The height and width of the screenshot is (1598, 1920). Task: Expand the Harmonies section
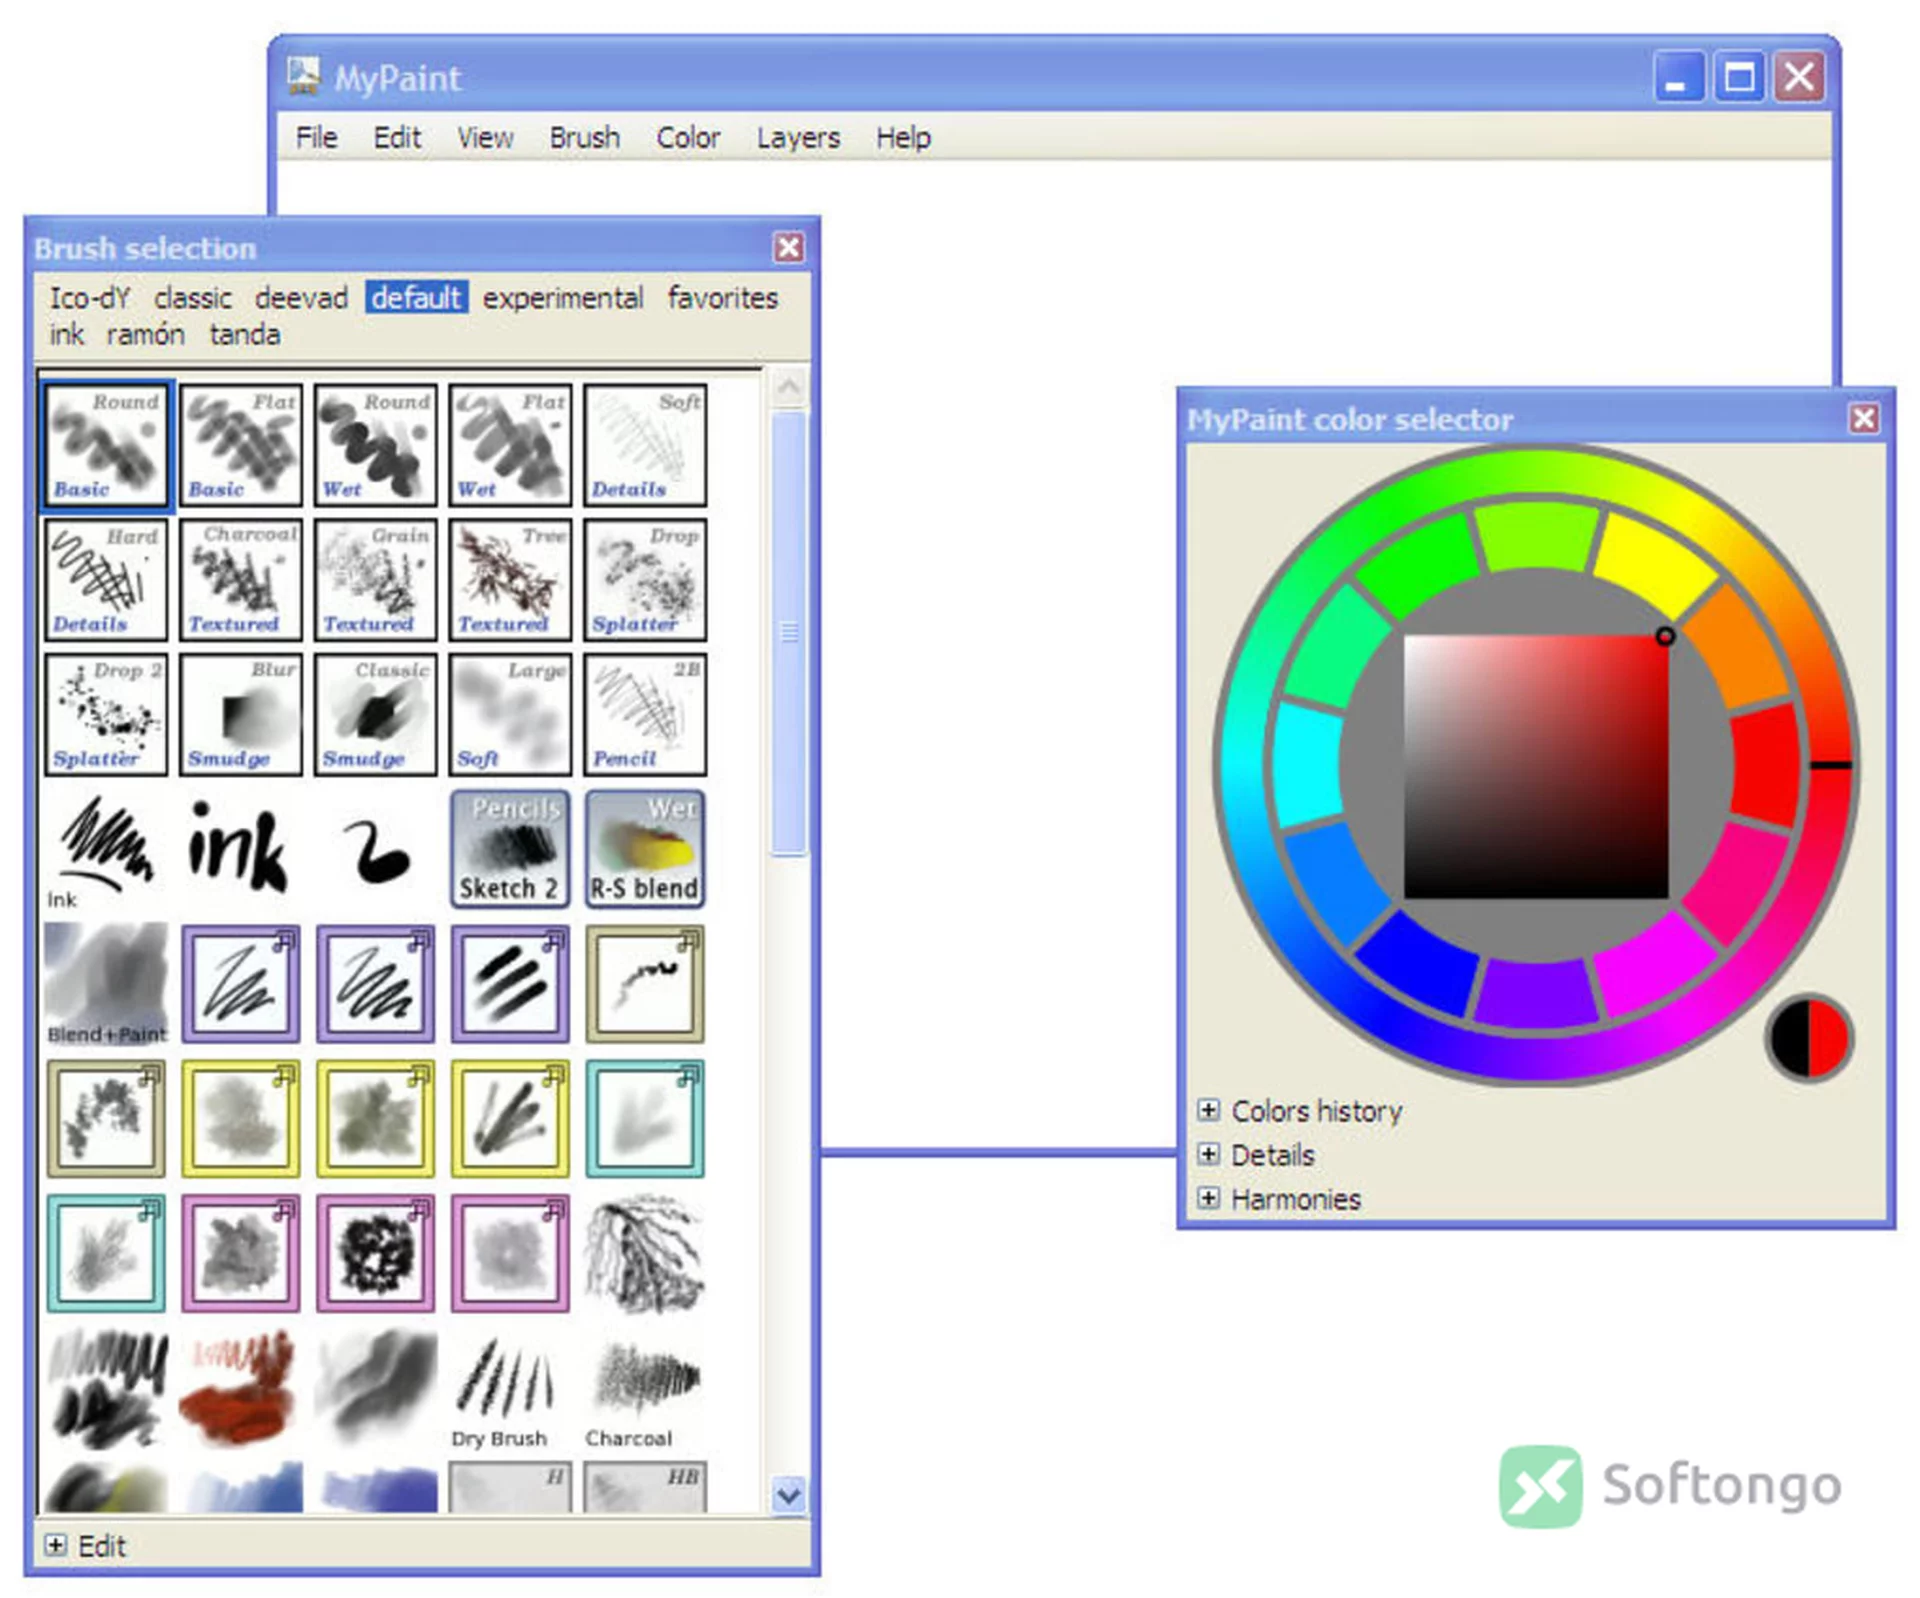(x=1209, y=1198)
